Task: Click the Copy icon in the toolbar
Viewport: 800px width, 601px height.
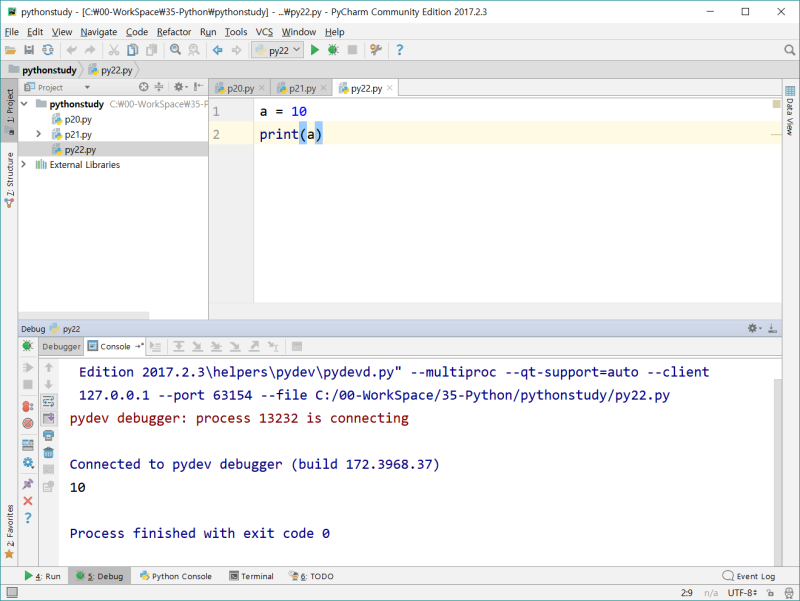Action: [x=133, y=50]
